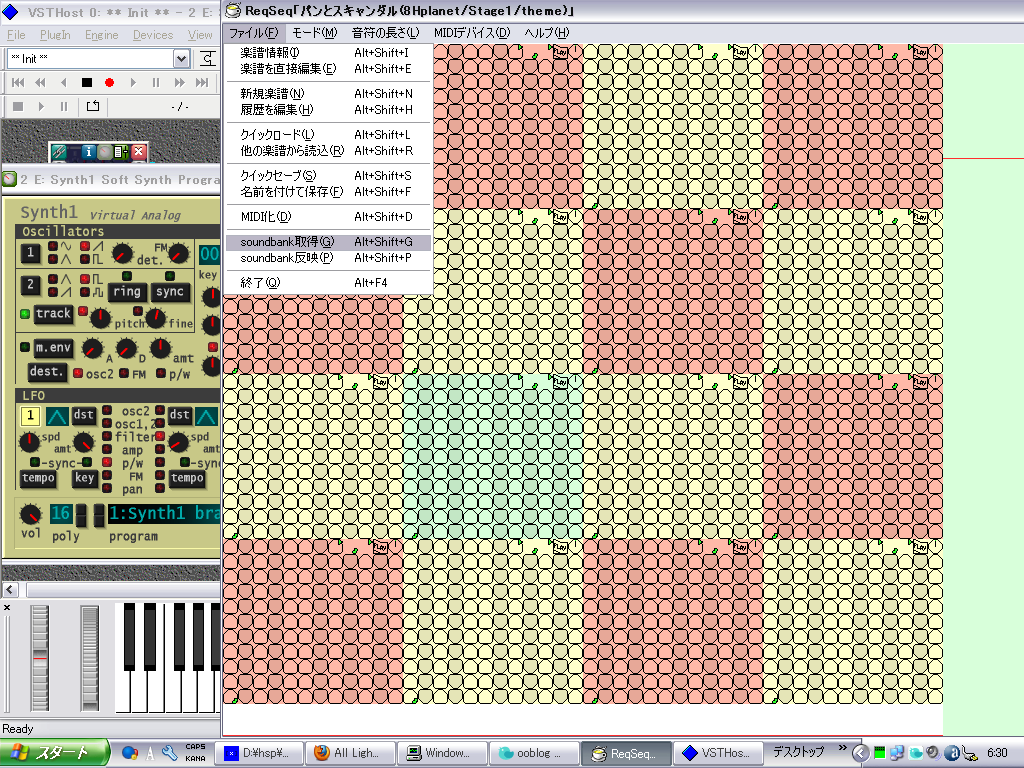Select osc2 as mod envelope destination

point(78,374)
